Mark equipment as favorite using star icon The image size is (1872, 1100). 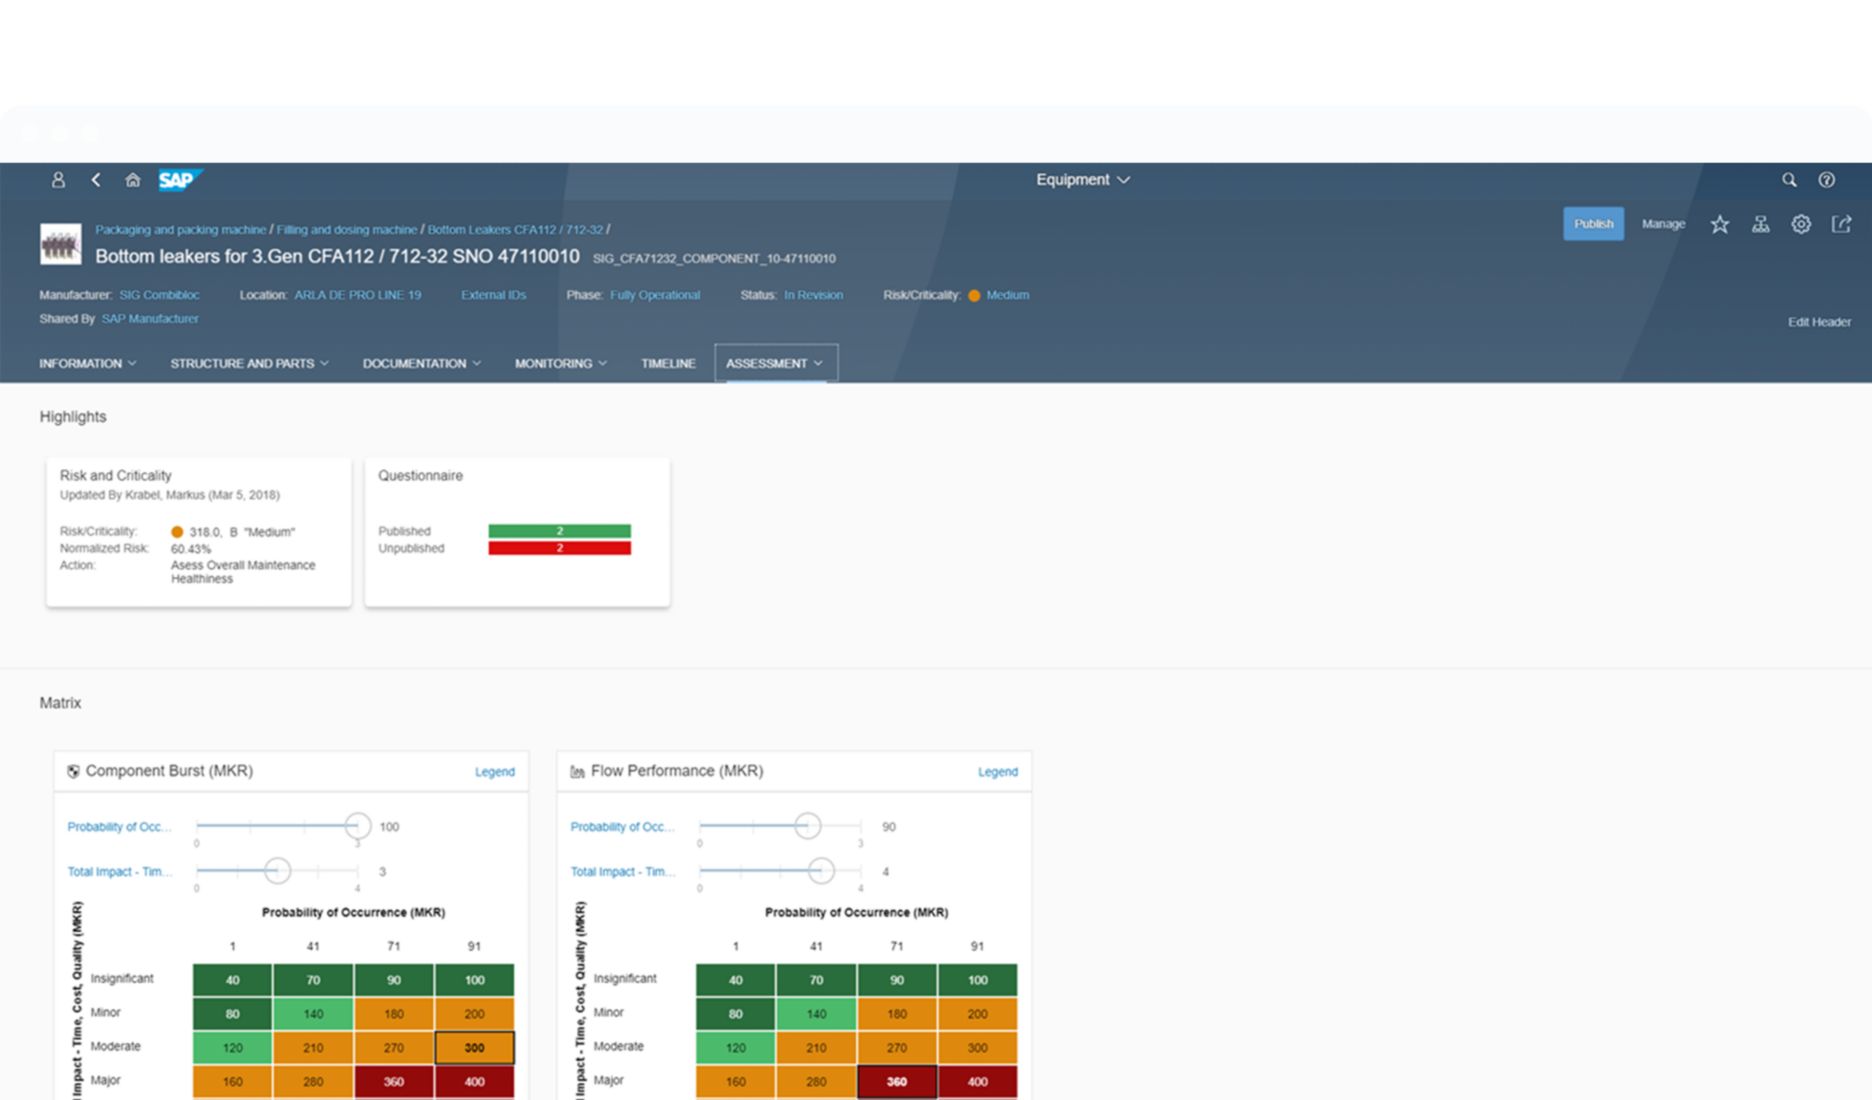tap(1719, 224)
